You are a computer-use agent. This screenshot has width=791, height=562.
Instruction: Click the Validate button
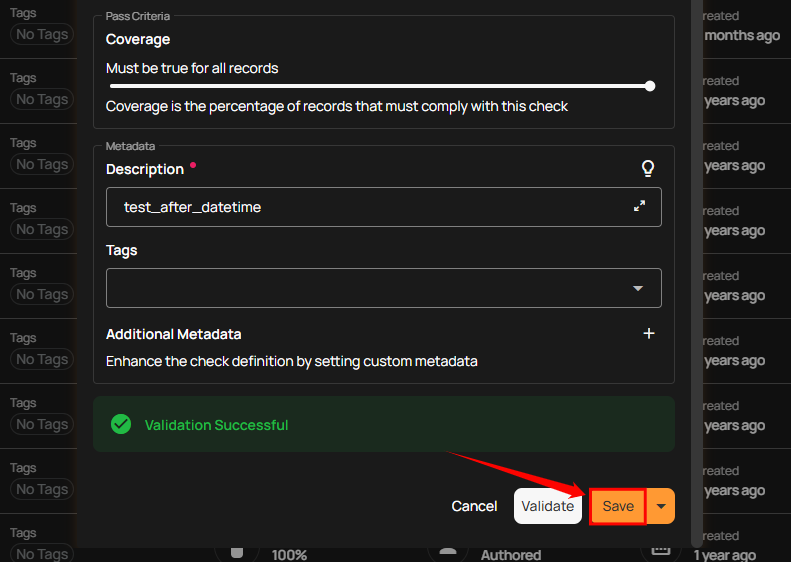548,506
